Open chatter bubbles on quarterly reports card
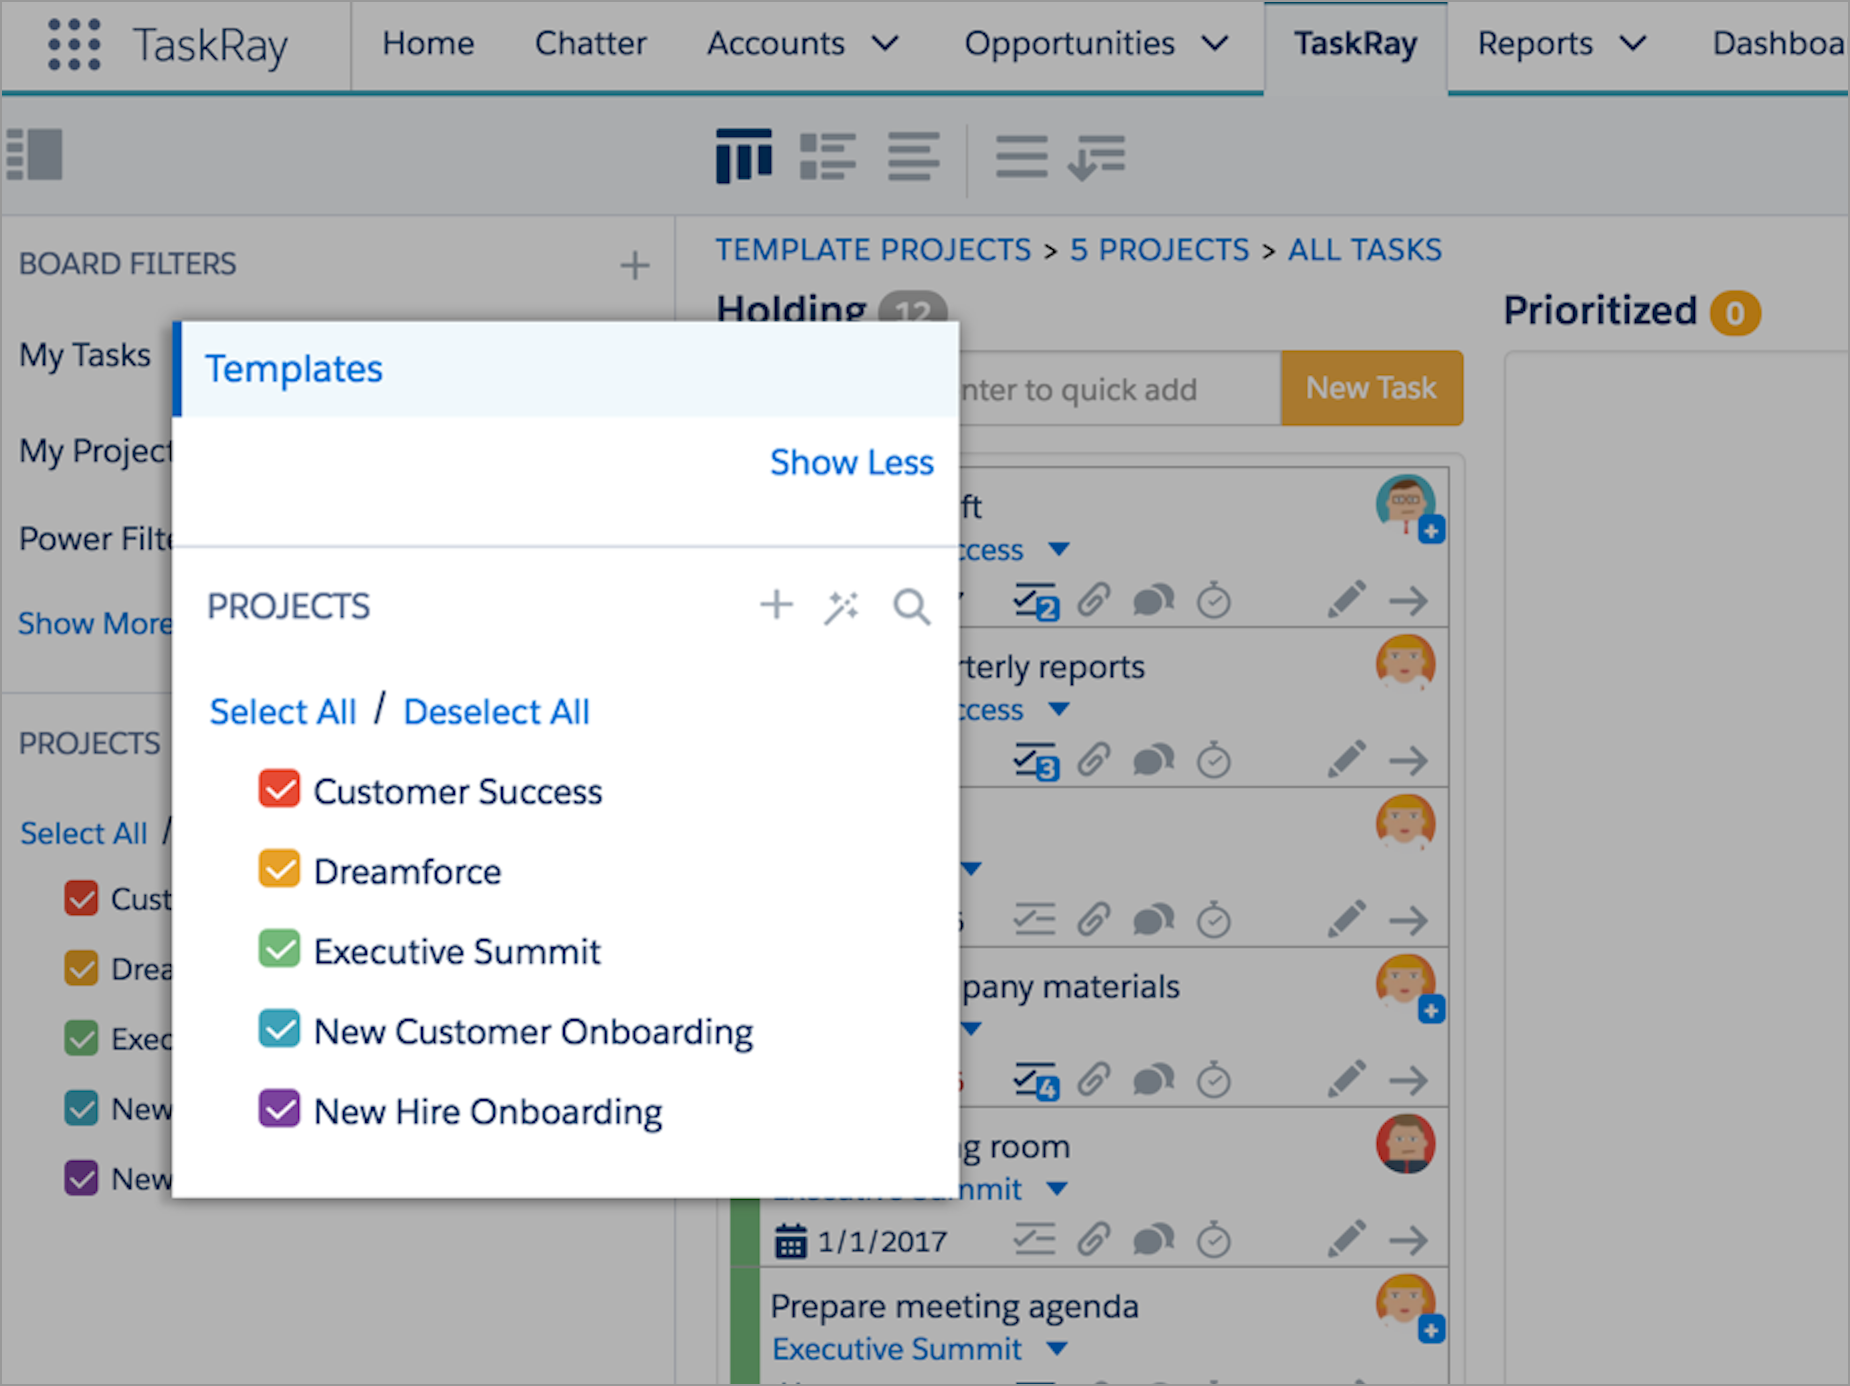This screenshot has height=1386, width=1850. coord(1153,761)
